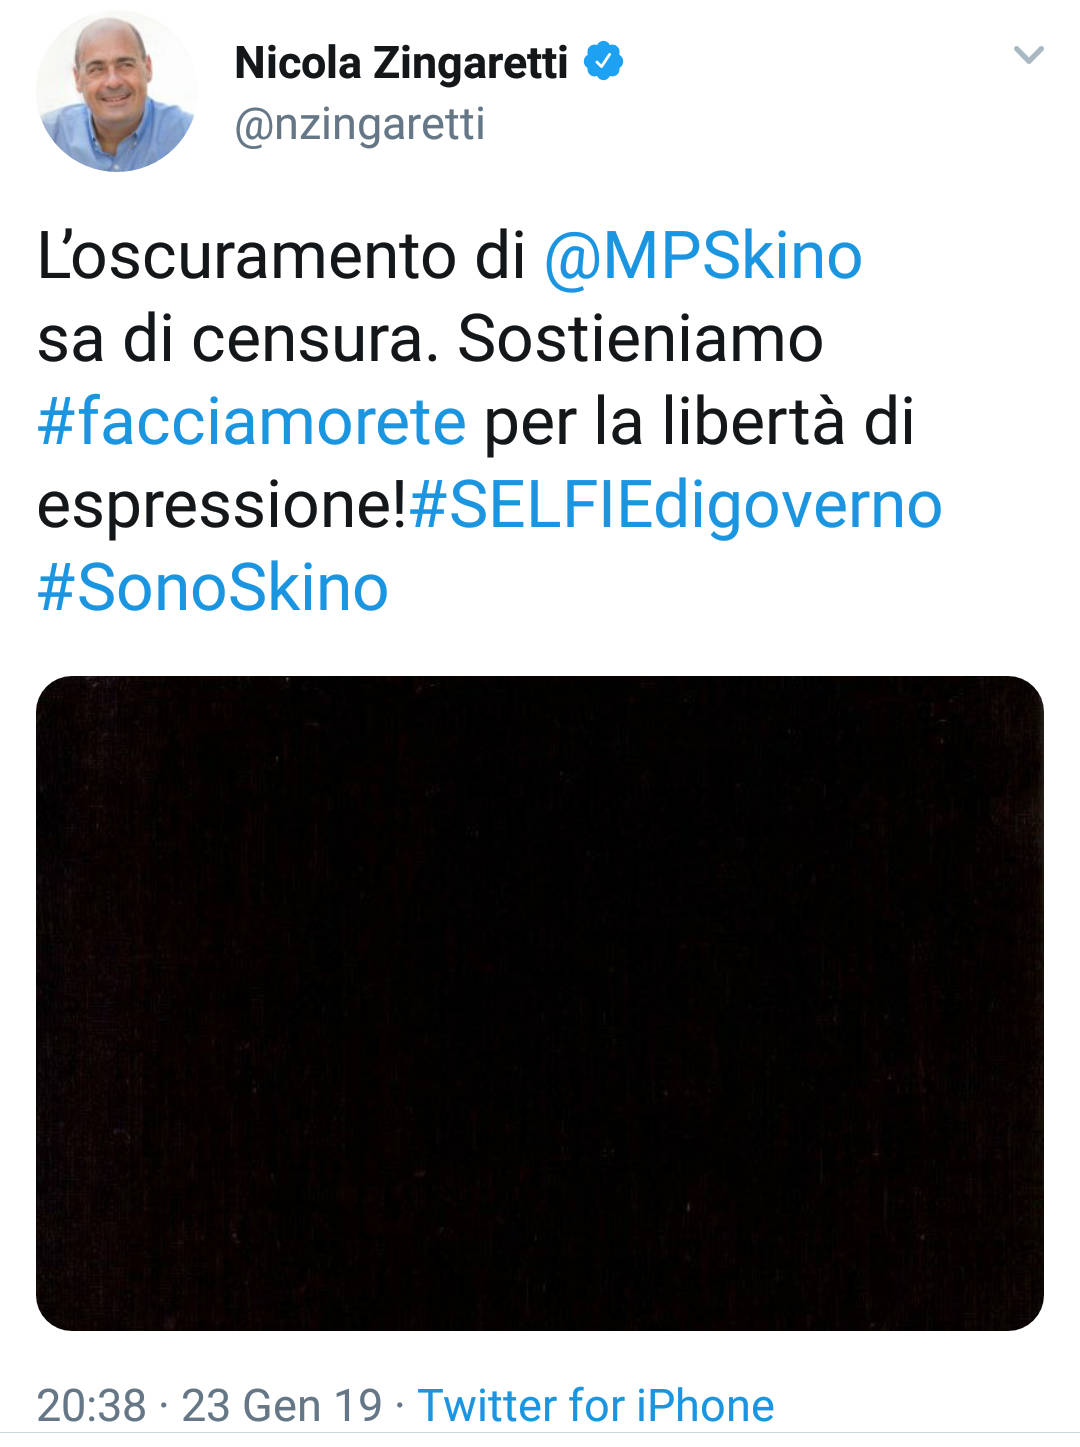Open the Nicola Zingaretti display name
This screenshot has width=1080, height=1447.
(x=401, y=63)
